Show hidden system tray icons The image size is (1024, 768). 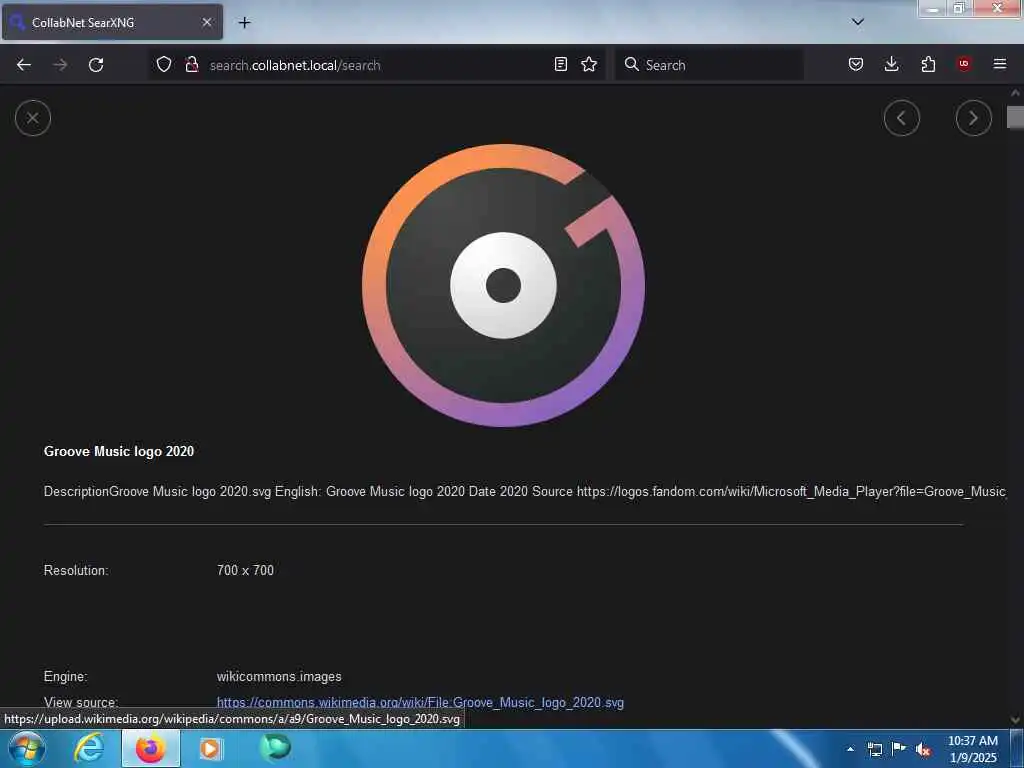coord(850,749)
